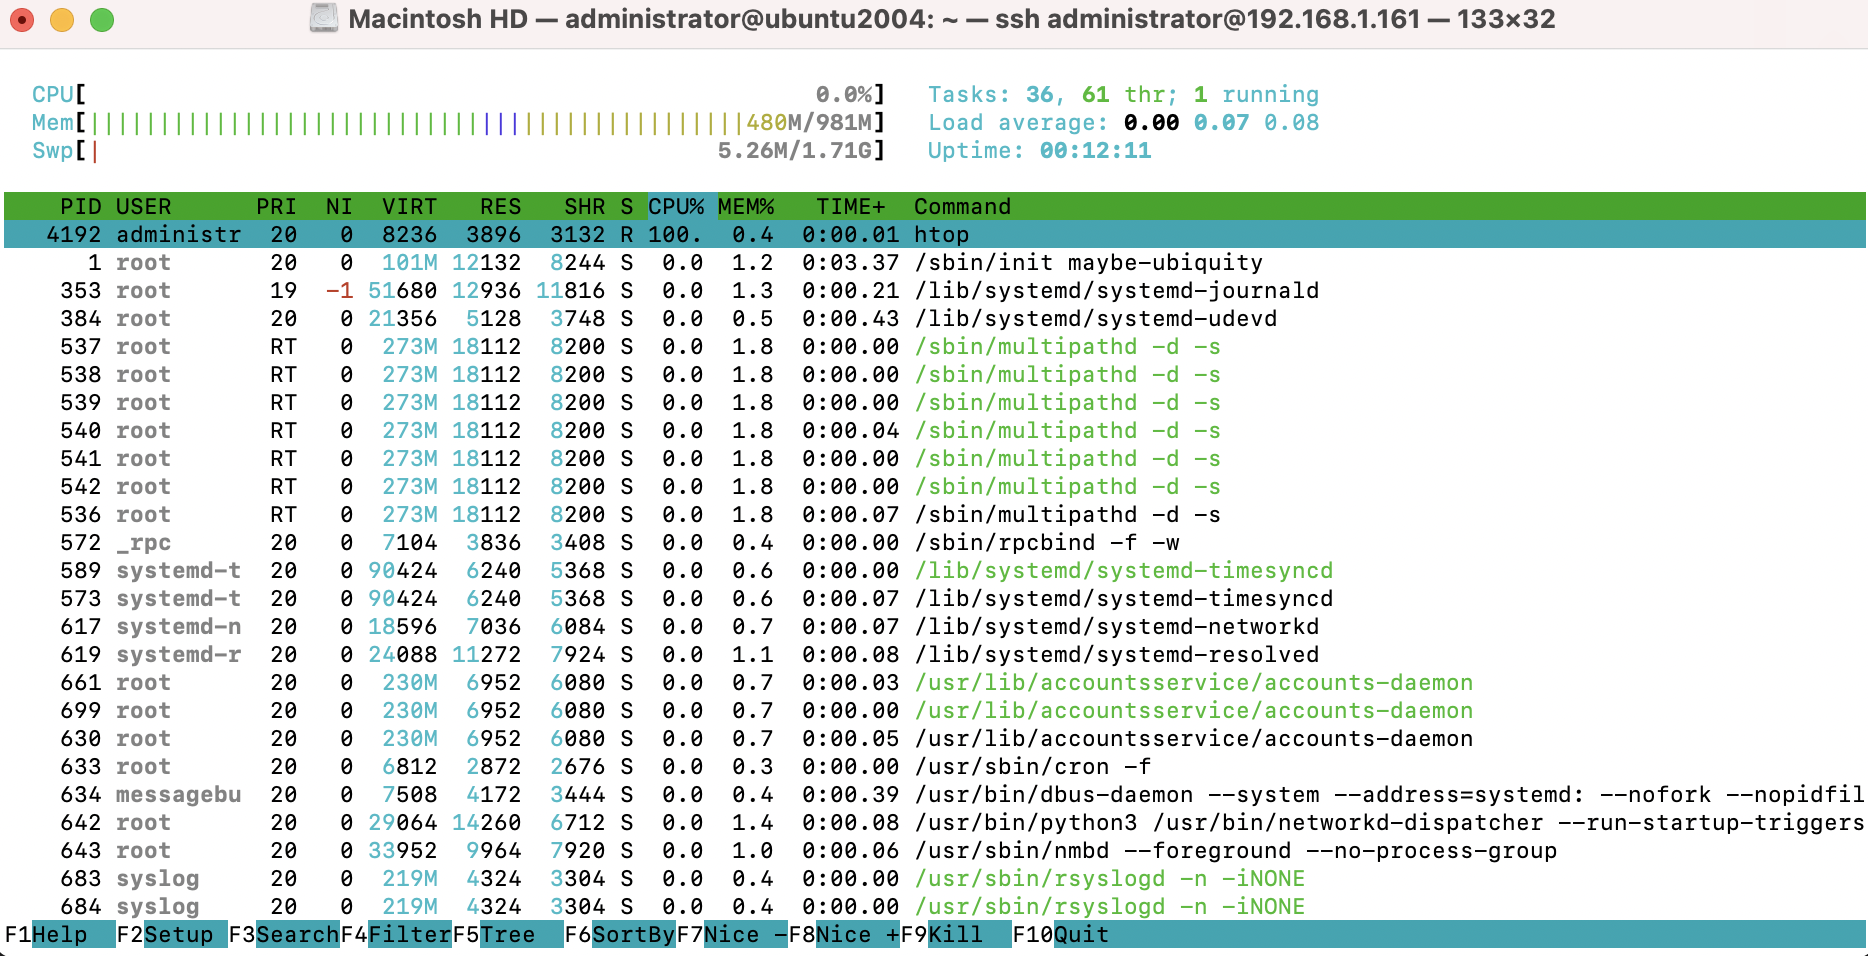Click F9 Kill in function bar
The width and height of the screenshot is (1868, 956).
pyautogui.click(x=956, y=934)
